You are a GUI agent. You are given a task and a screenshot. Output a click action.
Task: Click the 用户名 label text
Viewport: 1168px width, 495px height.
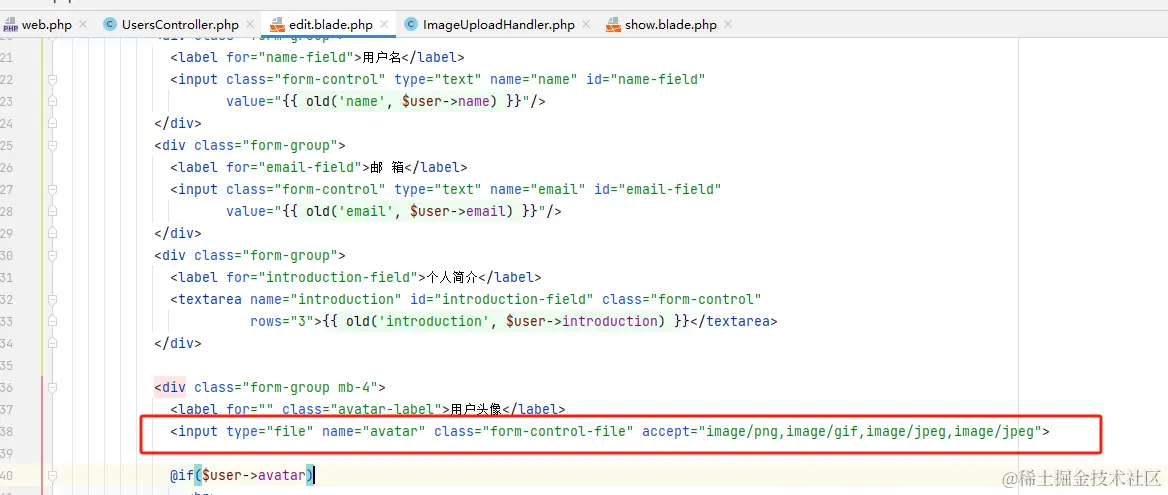[x=381, y=57]
